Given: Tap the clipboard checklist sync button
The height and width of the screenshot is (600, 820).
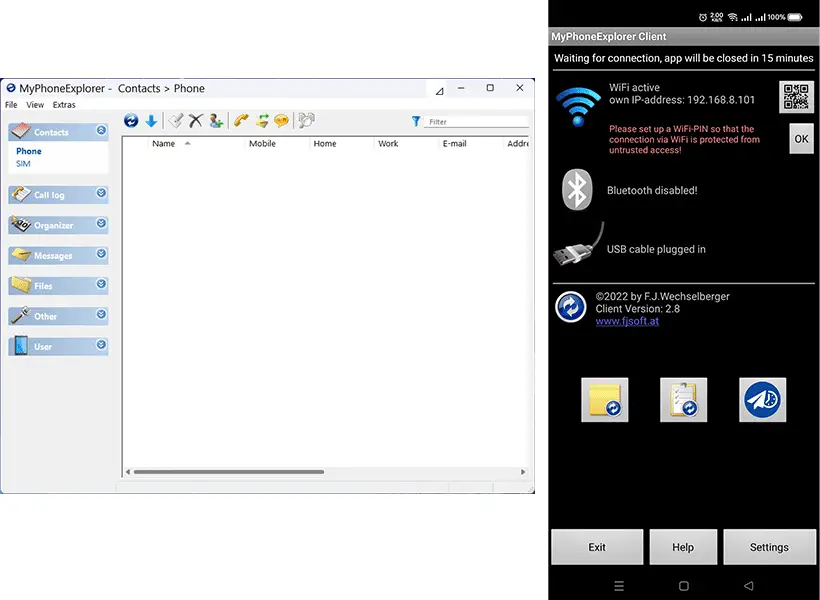Looking at the screenshot, I should pos(684,400).
